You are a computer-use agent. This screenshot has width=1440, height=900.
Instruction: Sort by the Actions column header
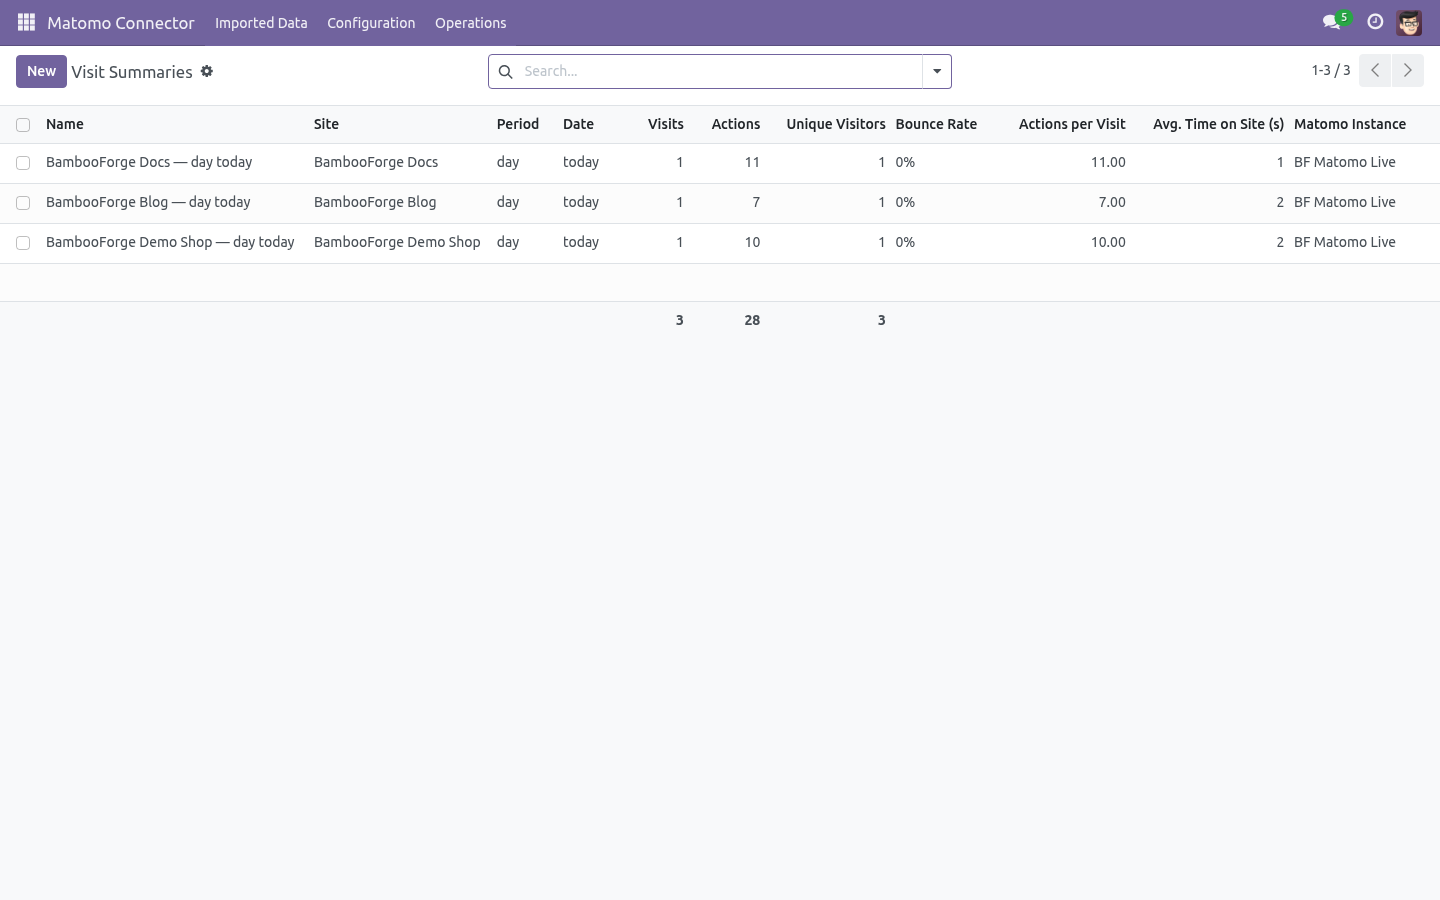[736, 124]
